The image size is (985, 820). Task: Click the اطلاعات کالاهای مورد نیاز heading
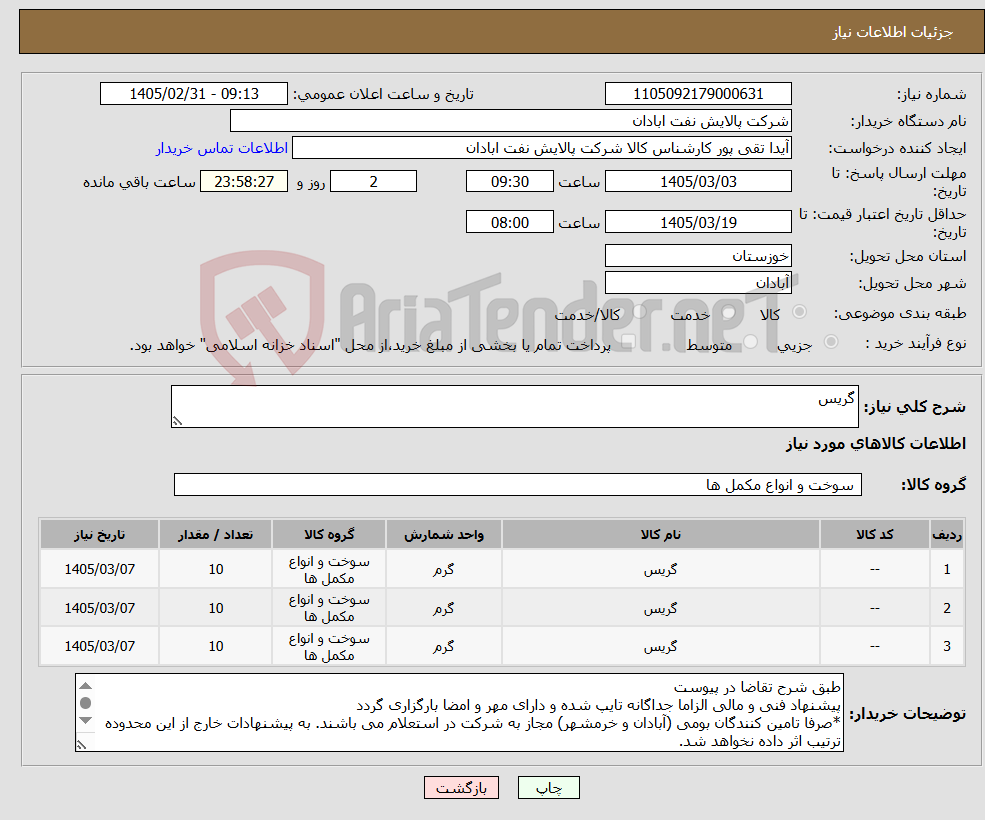pos(876,444)
